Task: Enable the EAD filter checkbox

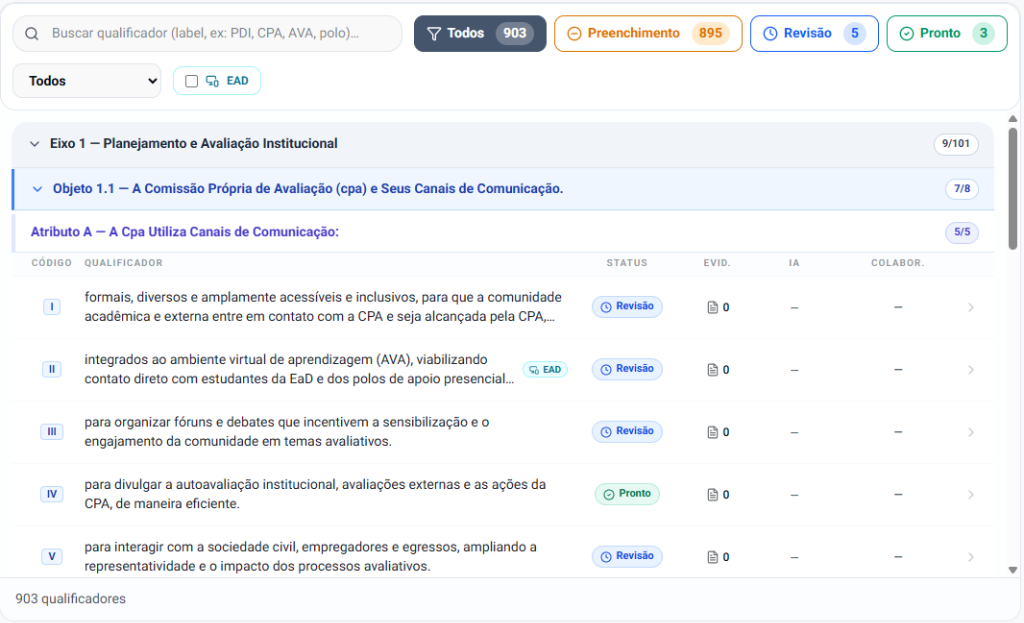Action: [x=191, y=81]
